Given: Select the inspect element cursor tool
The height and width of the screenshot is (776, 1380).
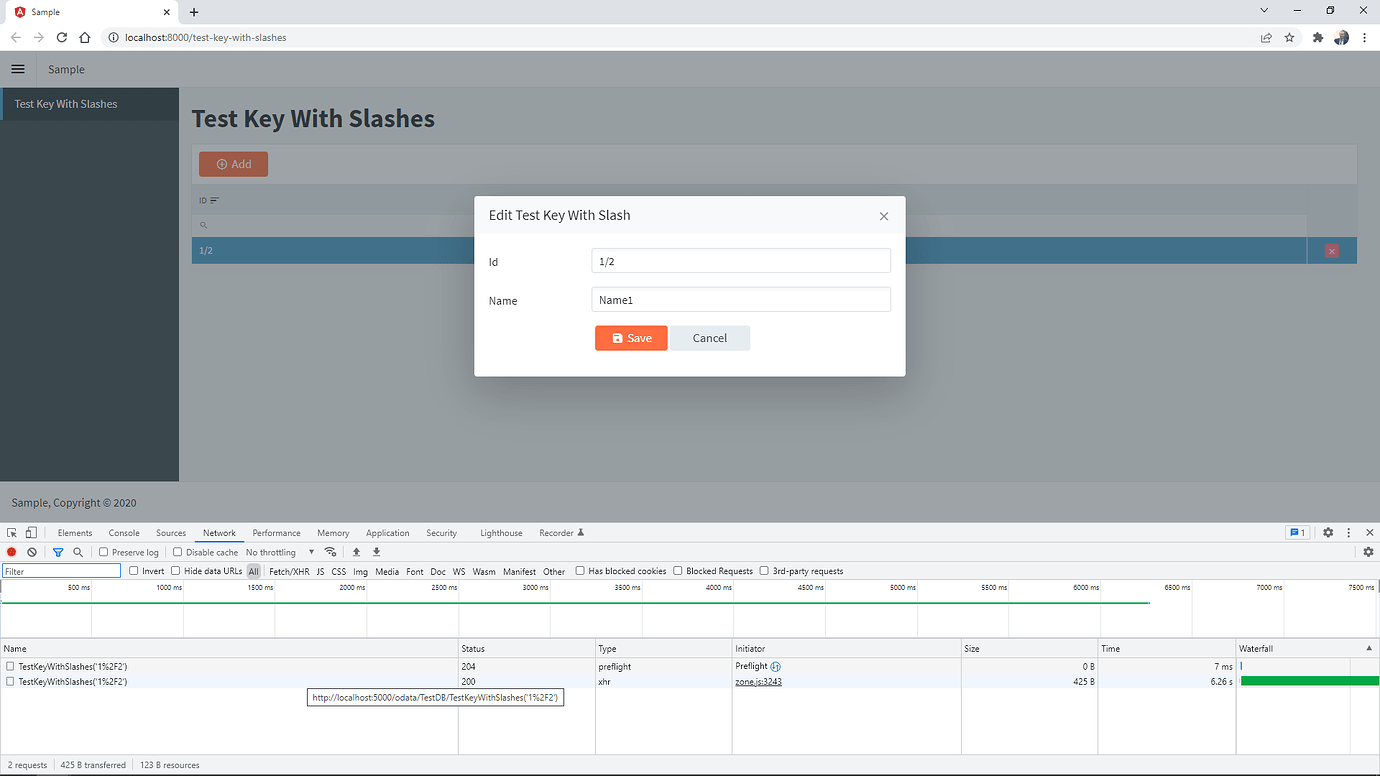Looking at the screenshot, I should (11, 532).
